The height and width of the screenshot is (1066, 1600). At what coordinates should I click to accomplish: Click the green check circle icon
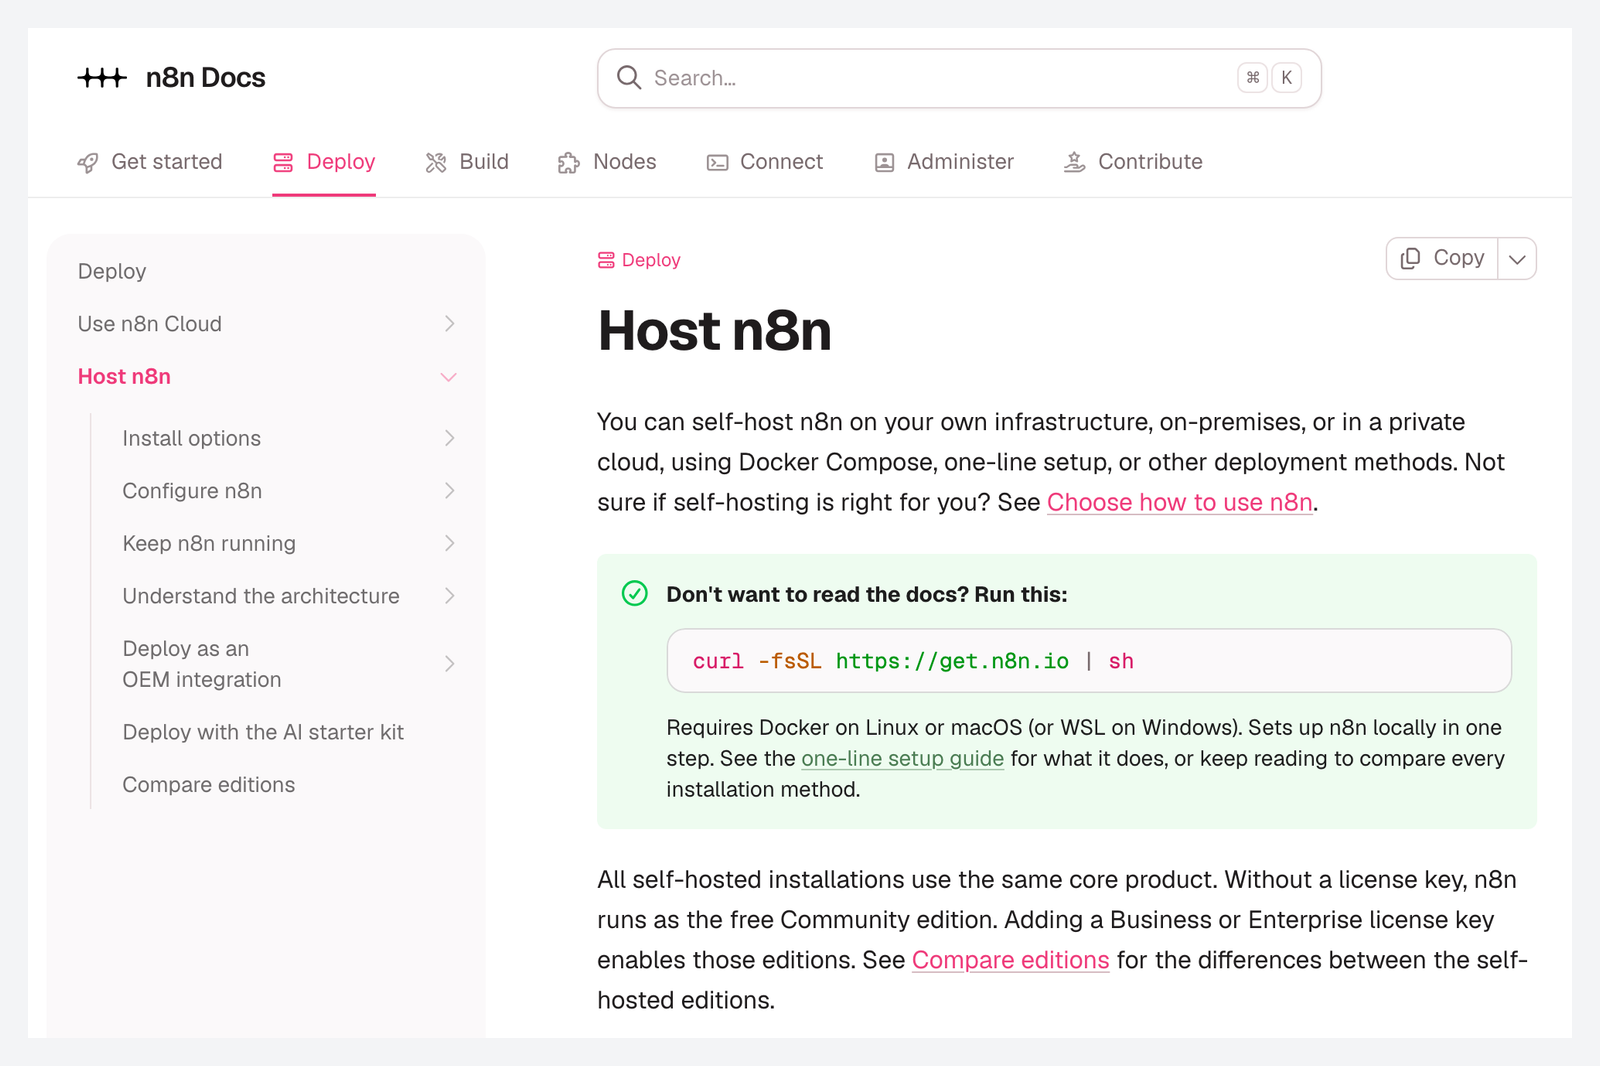coord(635,594)
